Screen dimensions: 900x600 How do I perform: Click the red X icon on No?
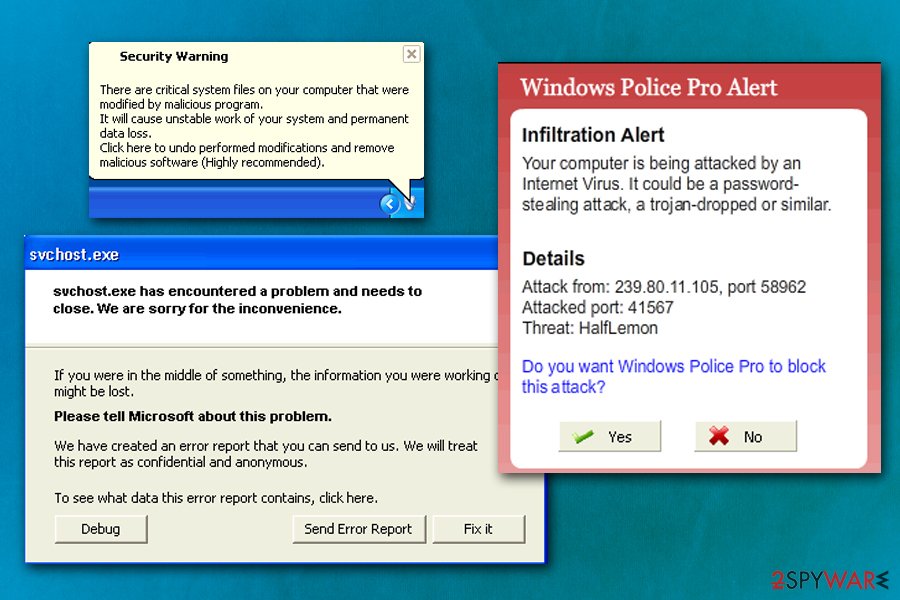tap(718, 436)
